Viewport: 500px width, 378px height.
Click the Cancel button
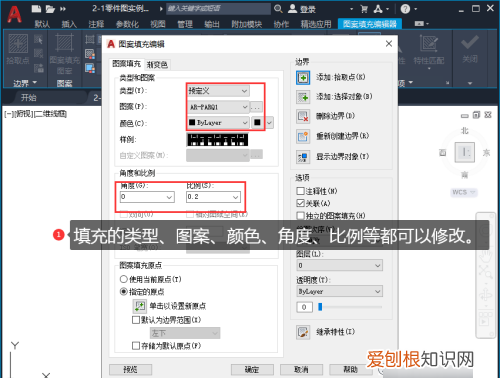pos(301,369)
